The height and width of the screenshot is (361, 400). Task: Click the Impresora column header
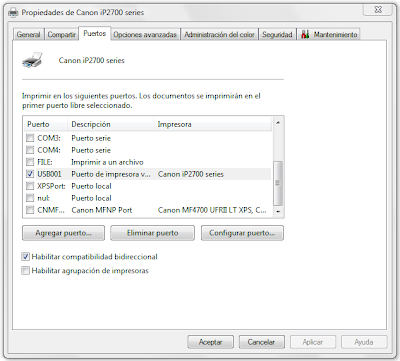[213, 124]
